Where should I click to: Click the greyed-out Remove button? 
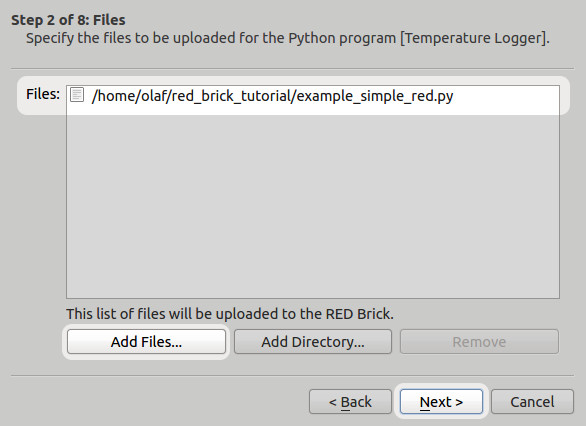[479, 342]
